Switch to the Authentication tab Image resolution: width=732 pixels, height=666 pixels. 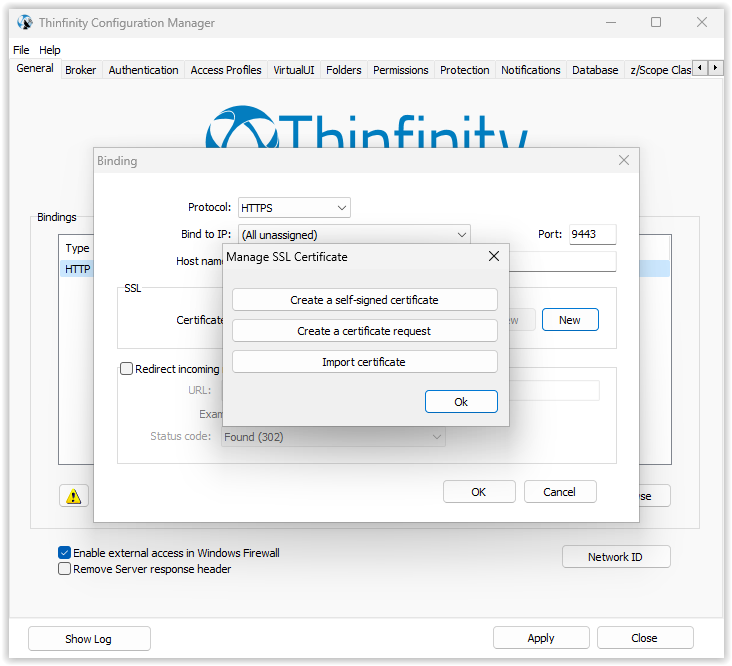143,70
